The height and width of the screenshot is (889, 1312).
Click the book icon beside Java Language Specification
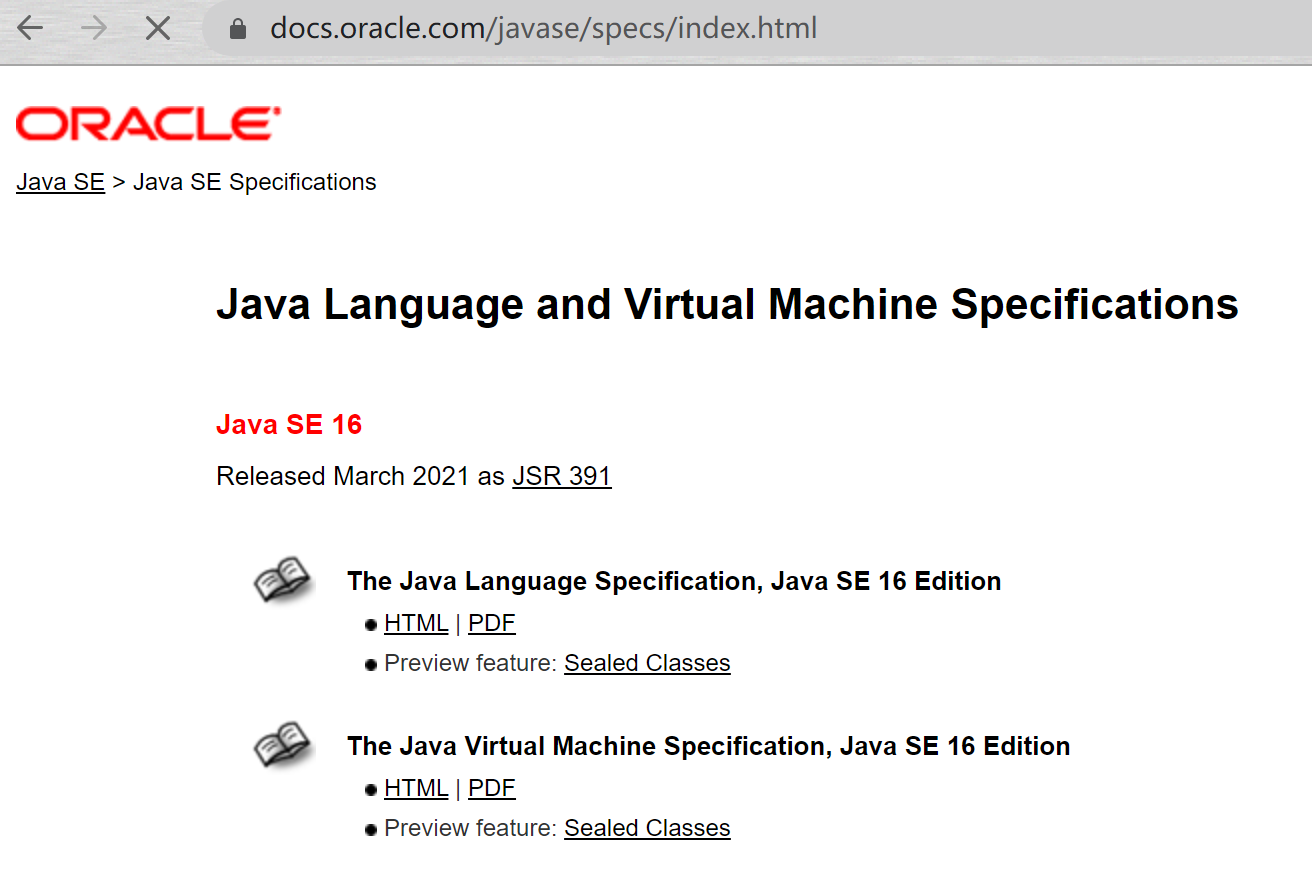point(282,581)
